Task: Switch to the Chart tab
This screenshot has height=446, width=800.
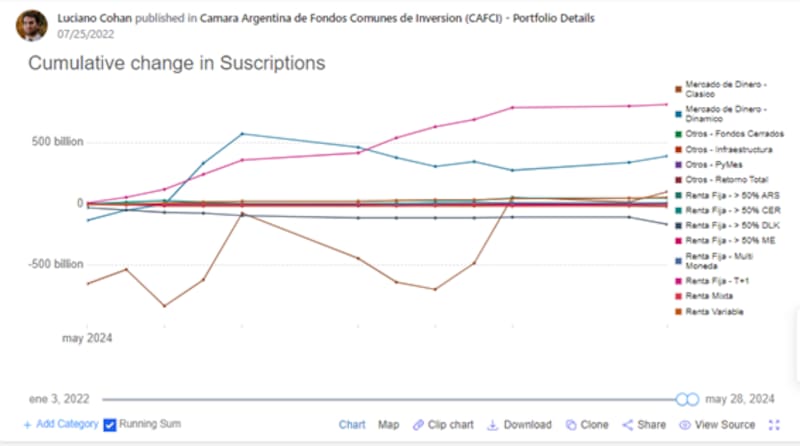Action: click(x=352, y=425)
